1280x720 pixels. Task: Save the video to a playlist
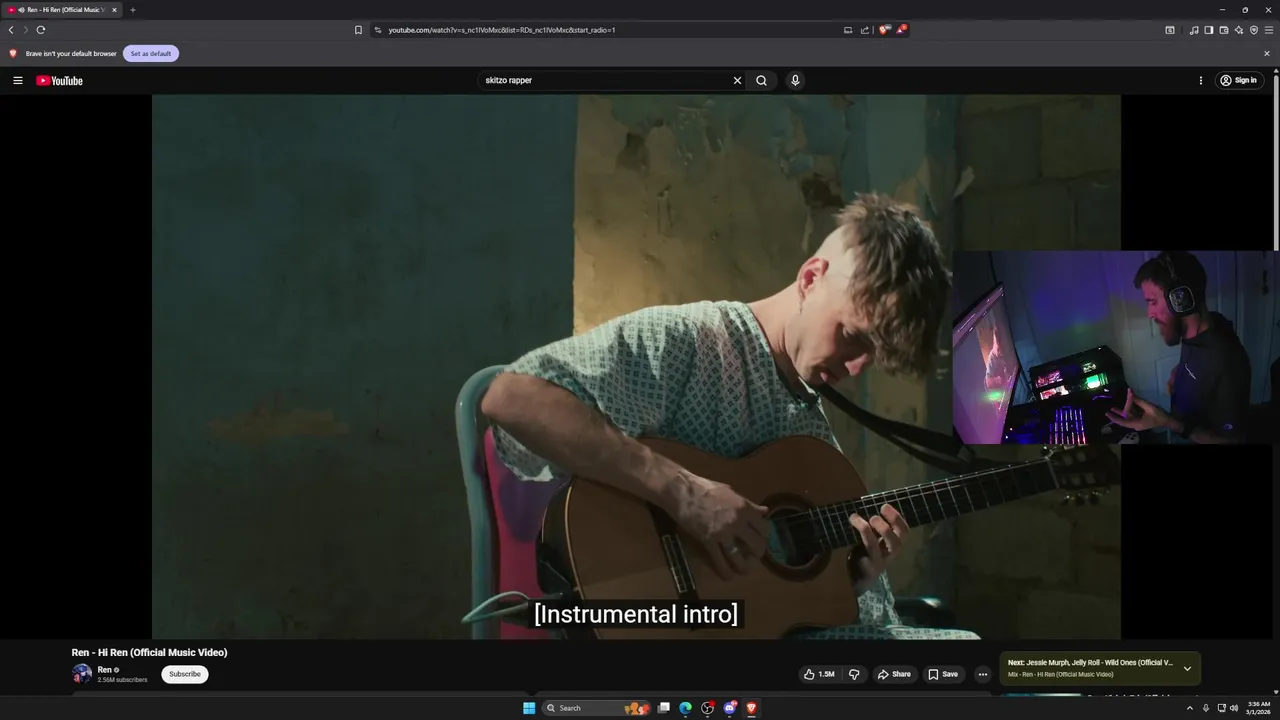coord(942,674)
